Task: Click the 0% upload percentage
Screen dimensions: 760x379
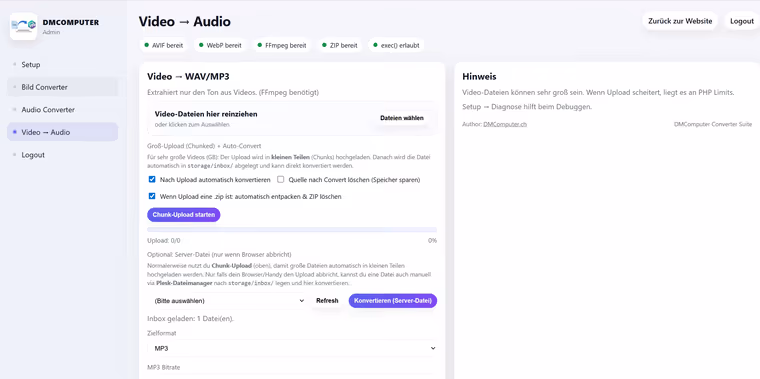Action: click(x=432, y=240)
